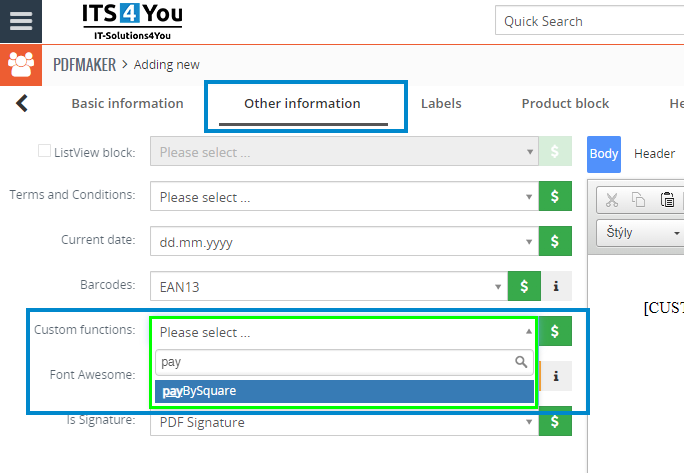Click the Cut icon in editor toolbar
Image resolution: width=684 pixels, height=473 pixels.
click(612, 199)
